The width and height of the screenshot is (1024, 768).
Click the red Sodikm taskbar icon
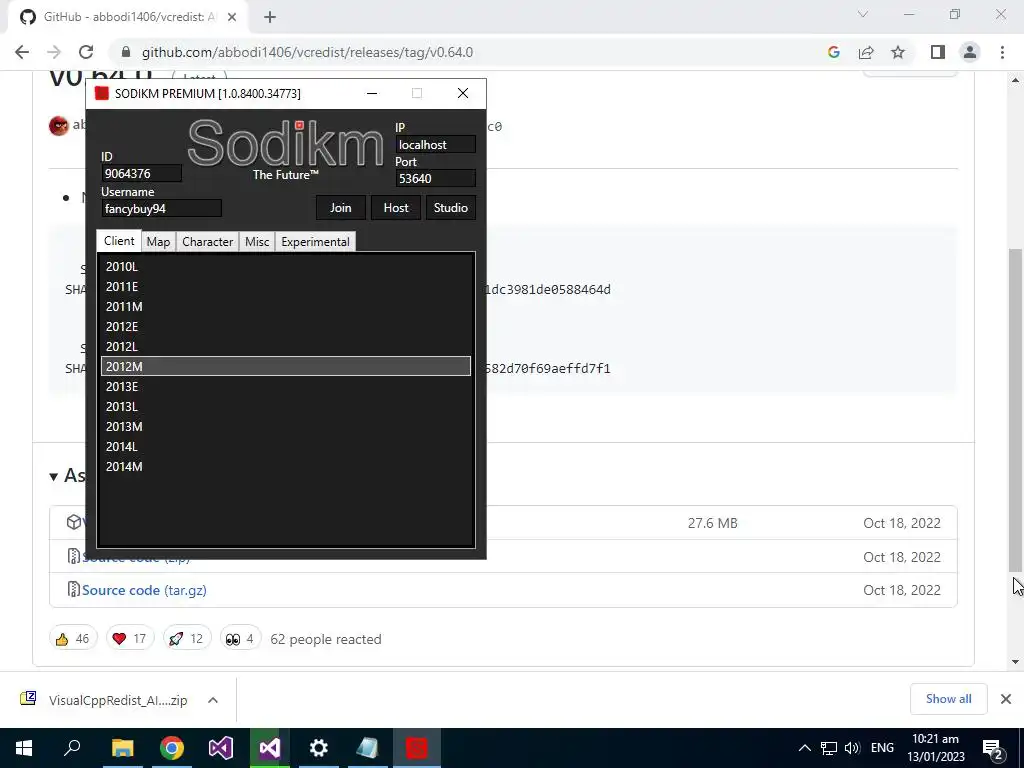[417, 748]
